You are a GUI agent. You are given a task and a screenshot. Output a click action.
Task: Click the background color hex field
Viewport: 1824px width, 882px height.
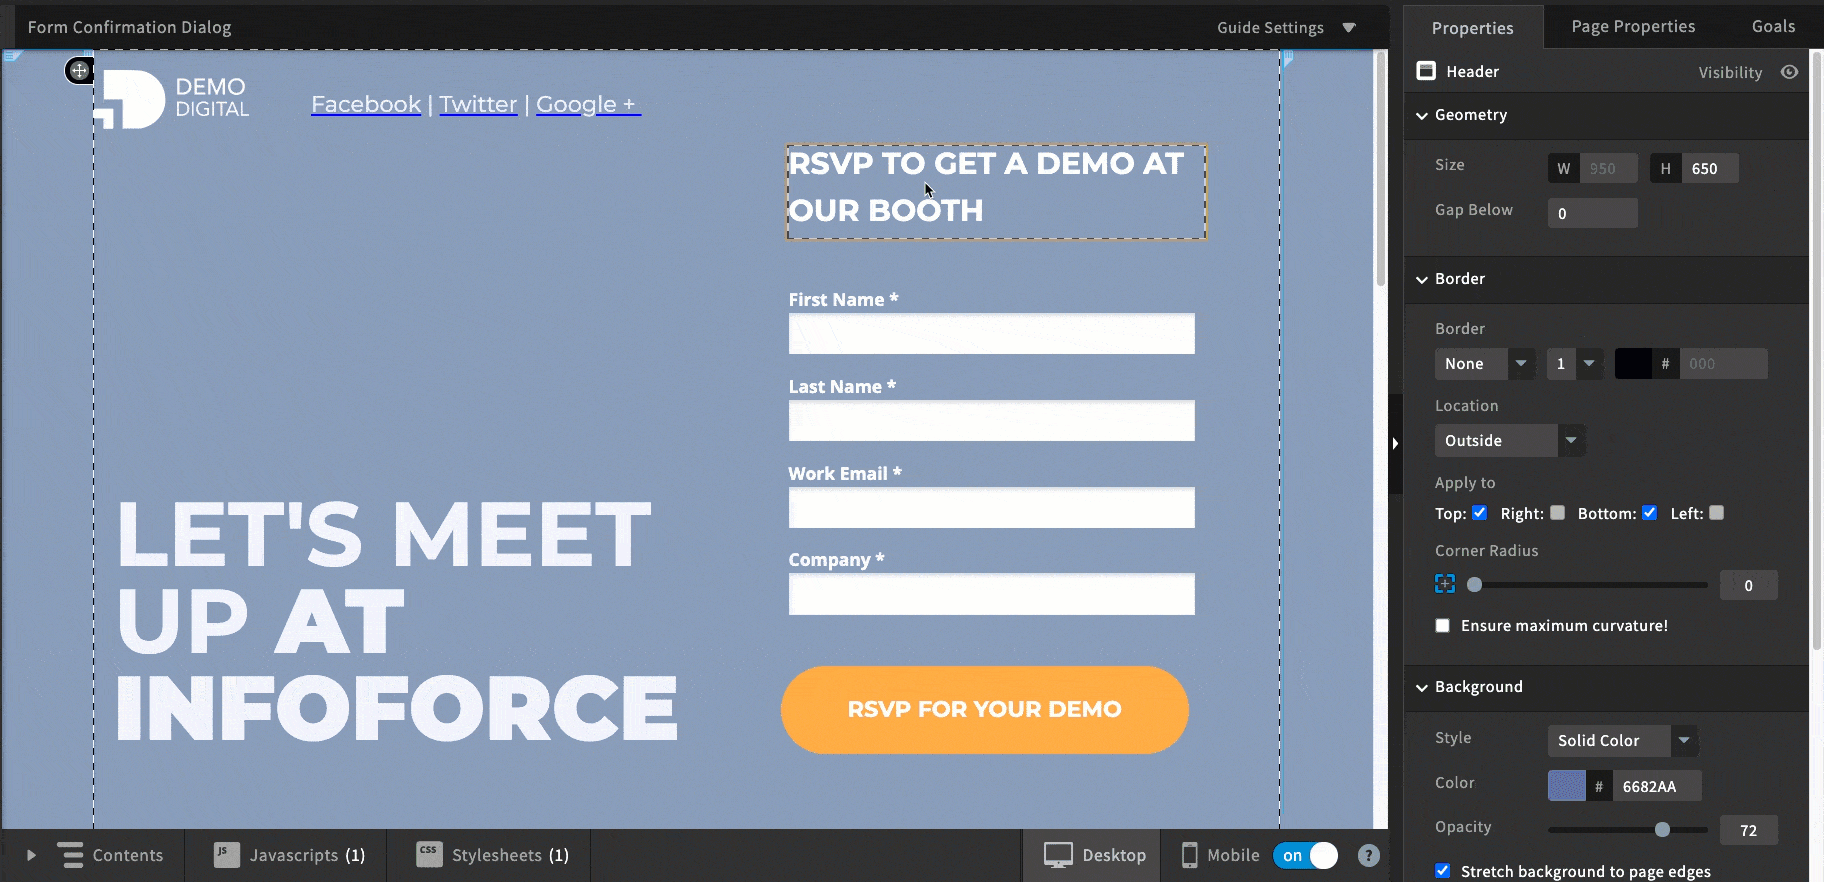[x=1657, y=786]
